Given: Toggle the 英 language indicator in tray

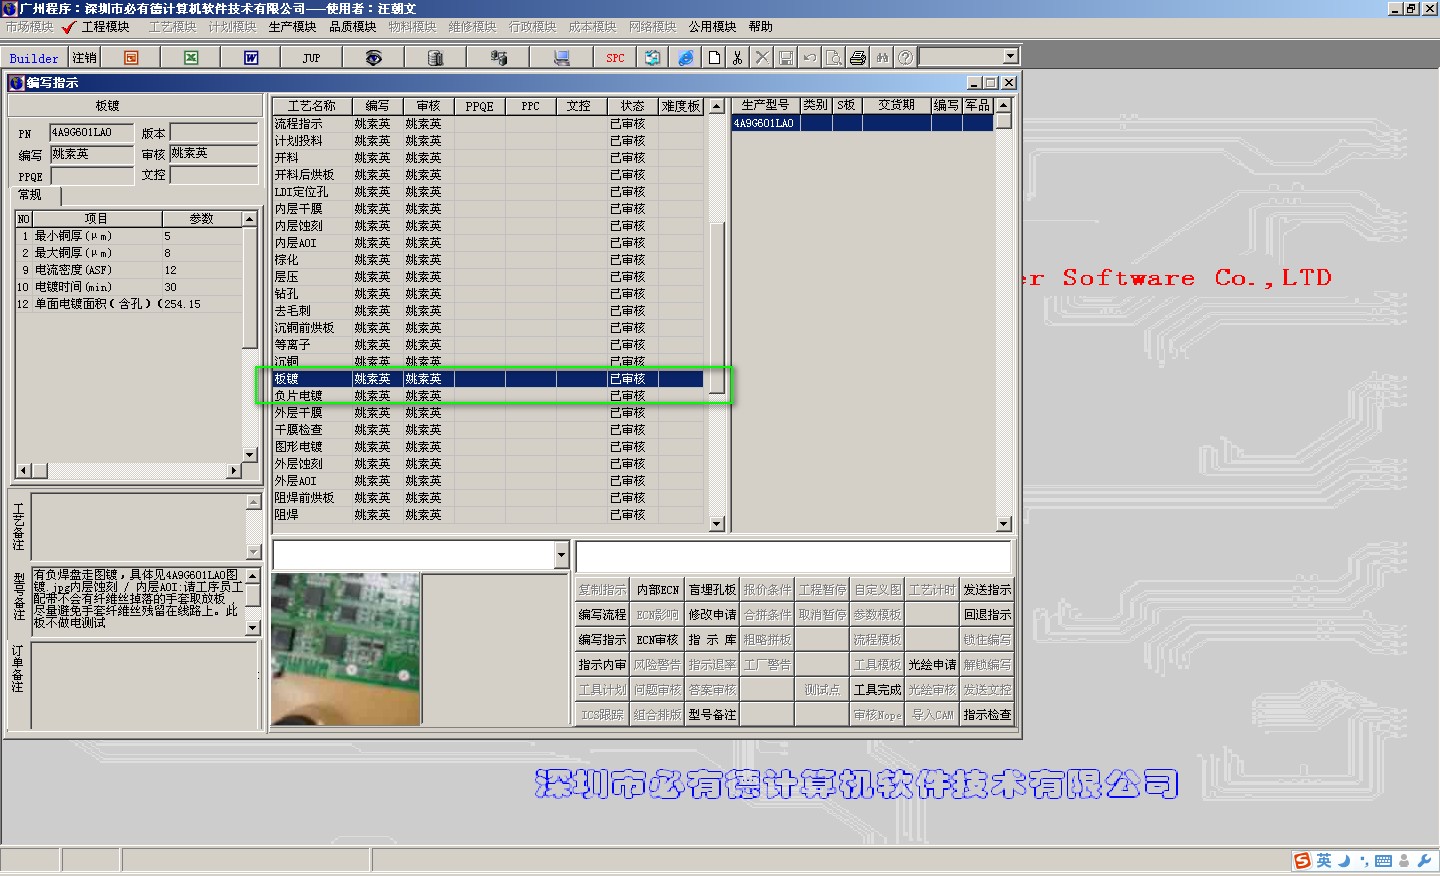Looking at the screenshot, I should click(1324, 861).
